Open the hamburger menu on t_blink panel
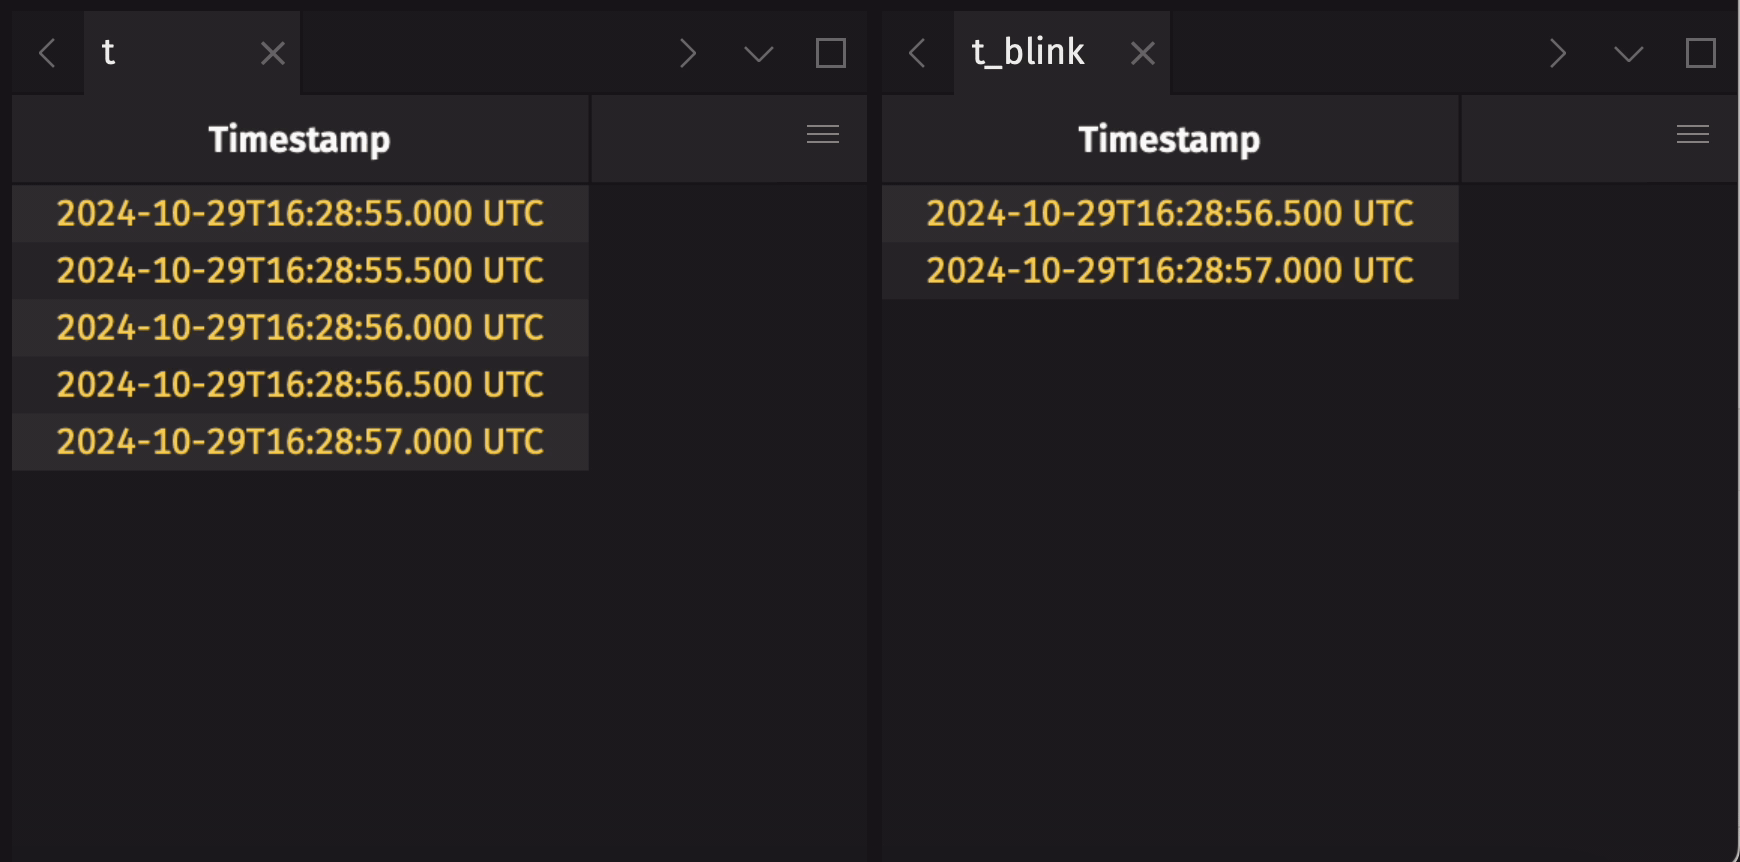Screen dimensions: 1740x862 (x=1693, y=134)
